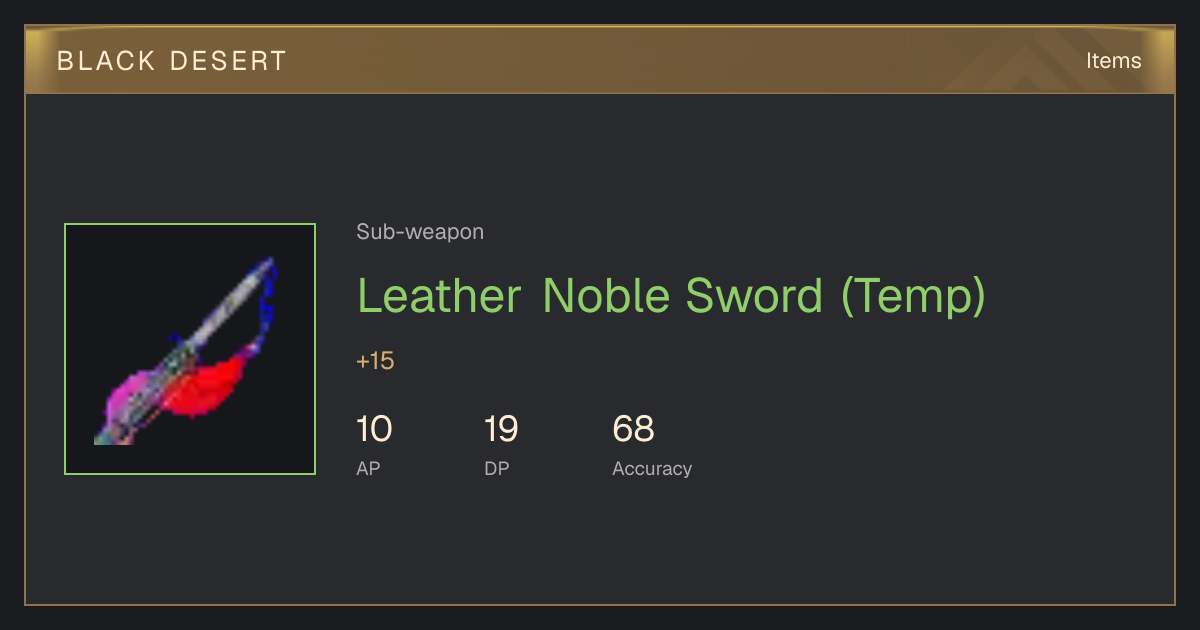Click the (Temp) suffix in the item name
Image resolution: width=1200 pixels, height=630 pixels.
click(x=913, y=296)
